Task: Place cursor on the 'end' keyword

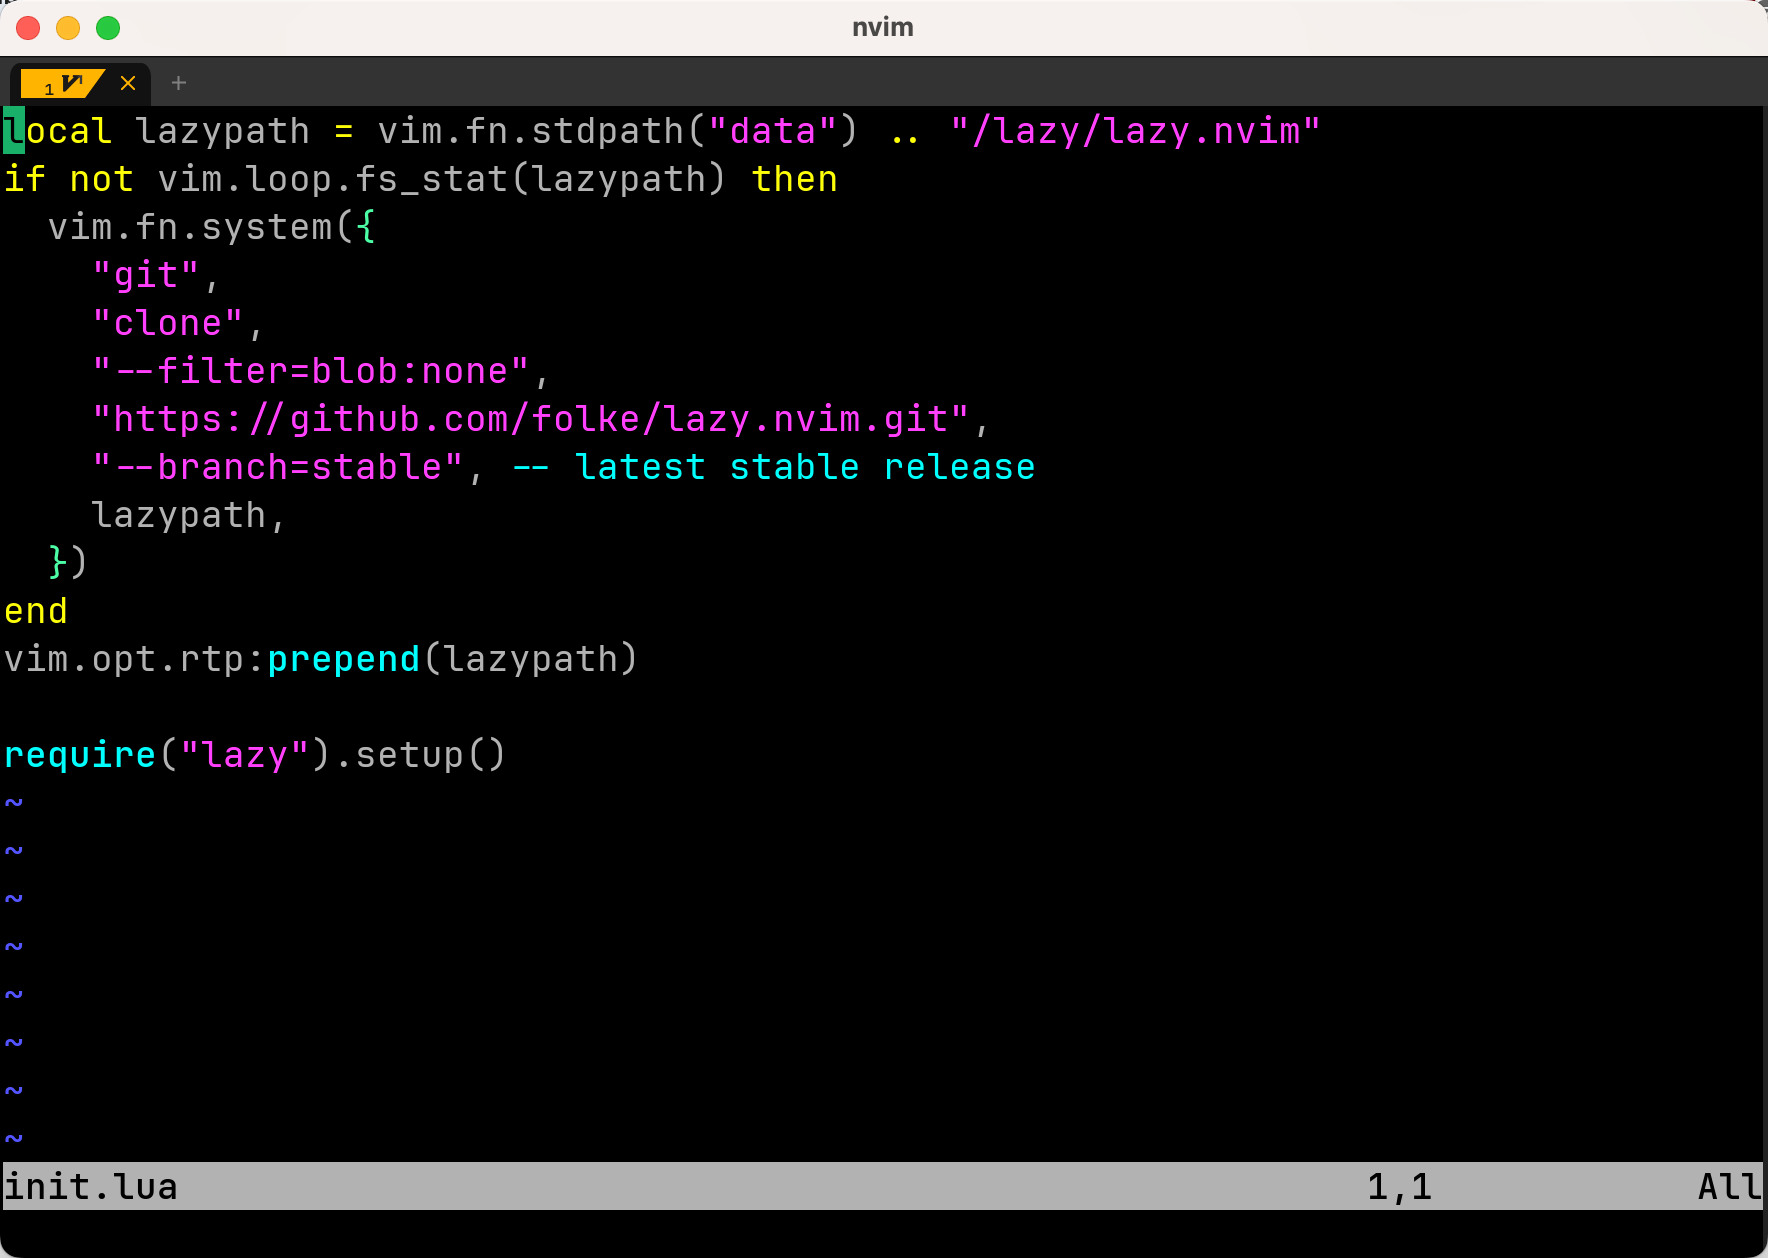Action: pos(36,611)
